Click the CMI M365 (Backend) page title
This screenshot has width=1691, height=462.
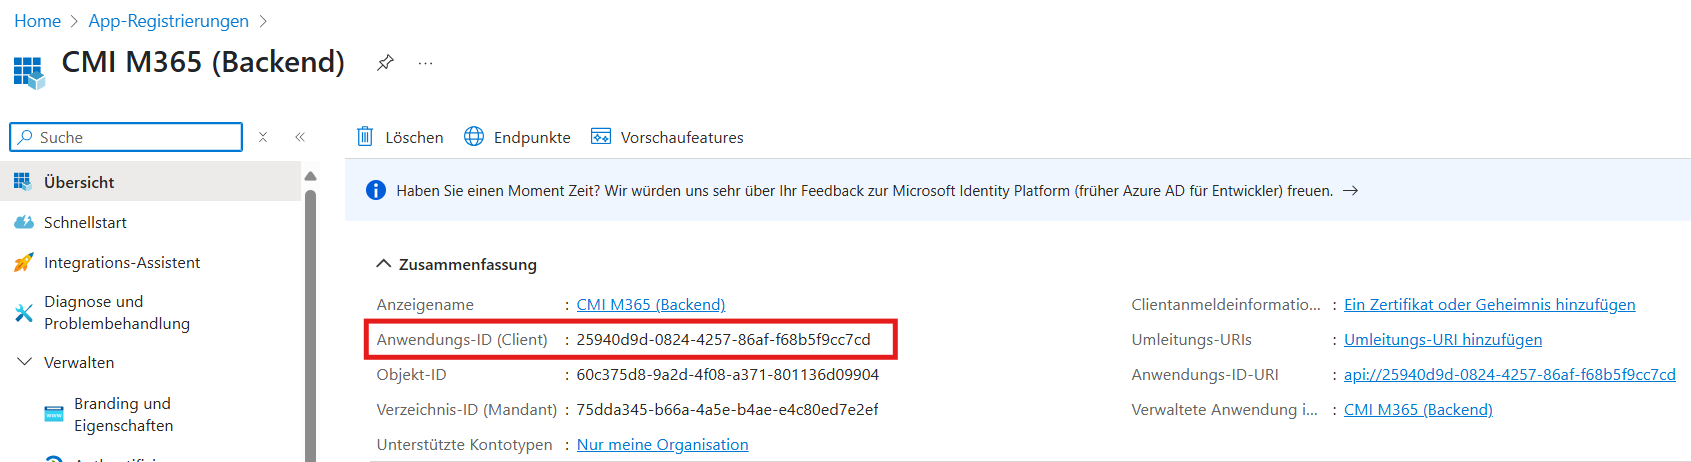[x=203, y=62]
